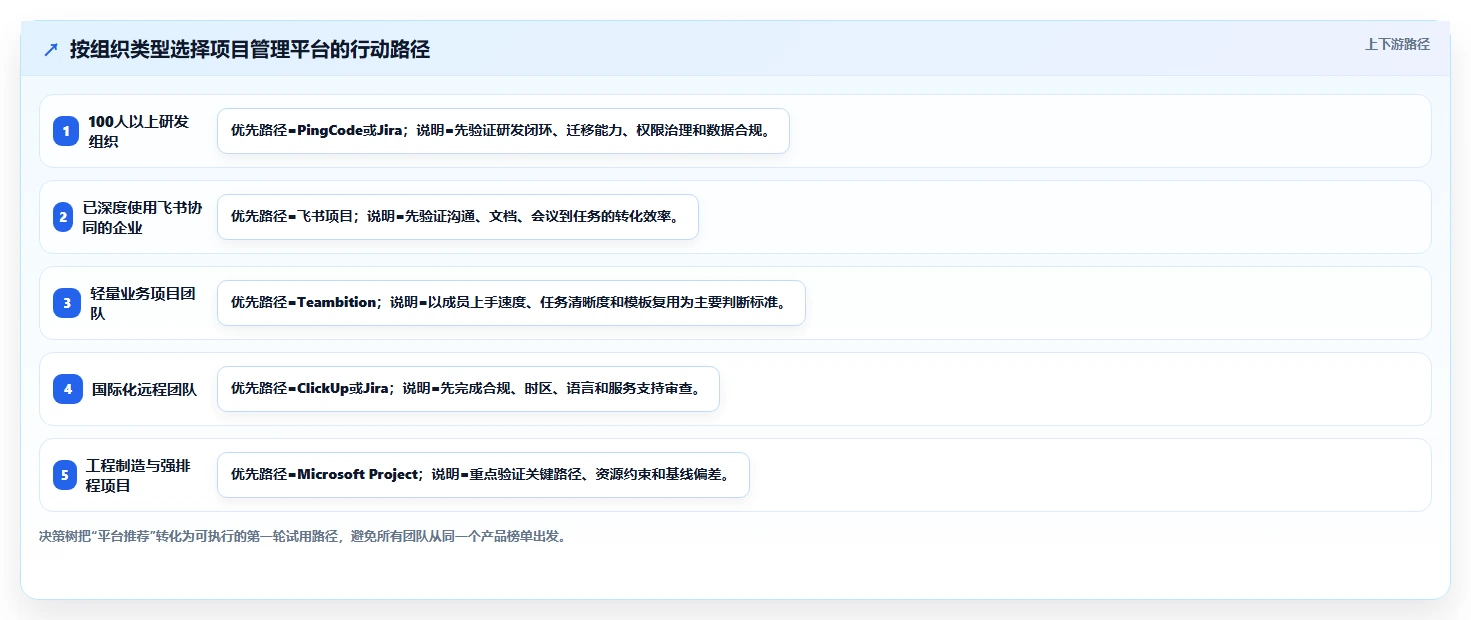Image resolution: width=1471 pixels, height=620 pixels.
Task: Open the Teambition recommendation box
Action: coord(511,303)
